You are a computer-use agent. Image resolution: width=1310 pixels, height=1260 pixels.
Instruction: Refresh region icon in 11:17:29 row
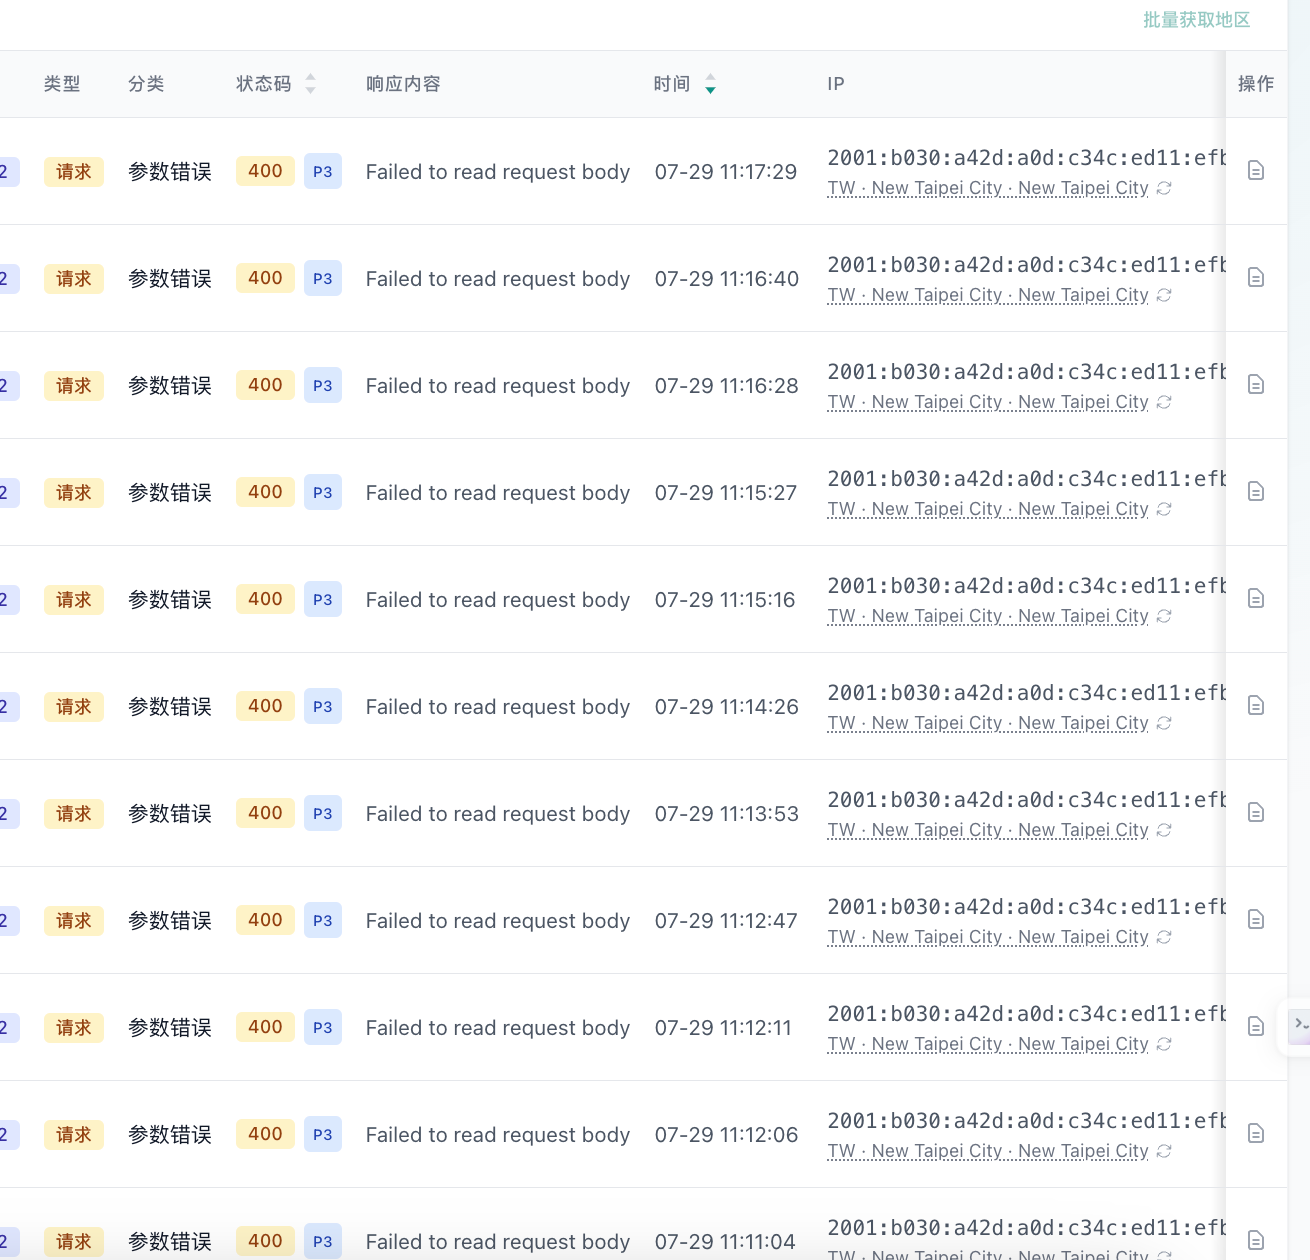(1164, 188)
